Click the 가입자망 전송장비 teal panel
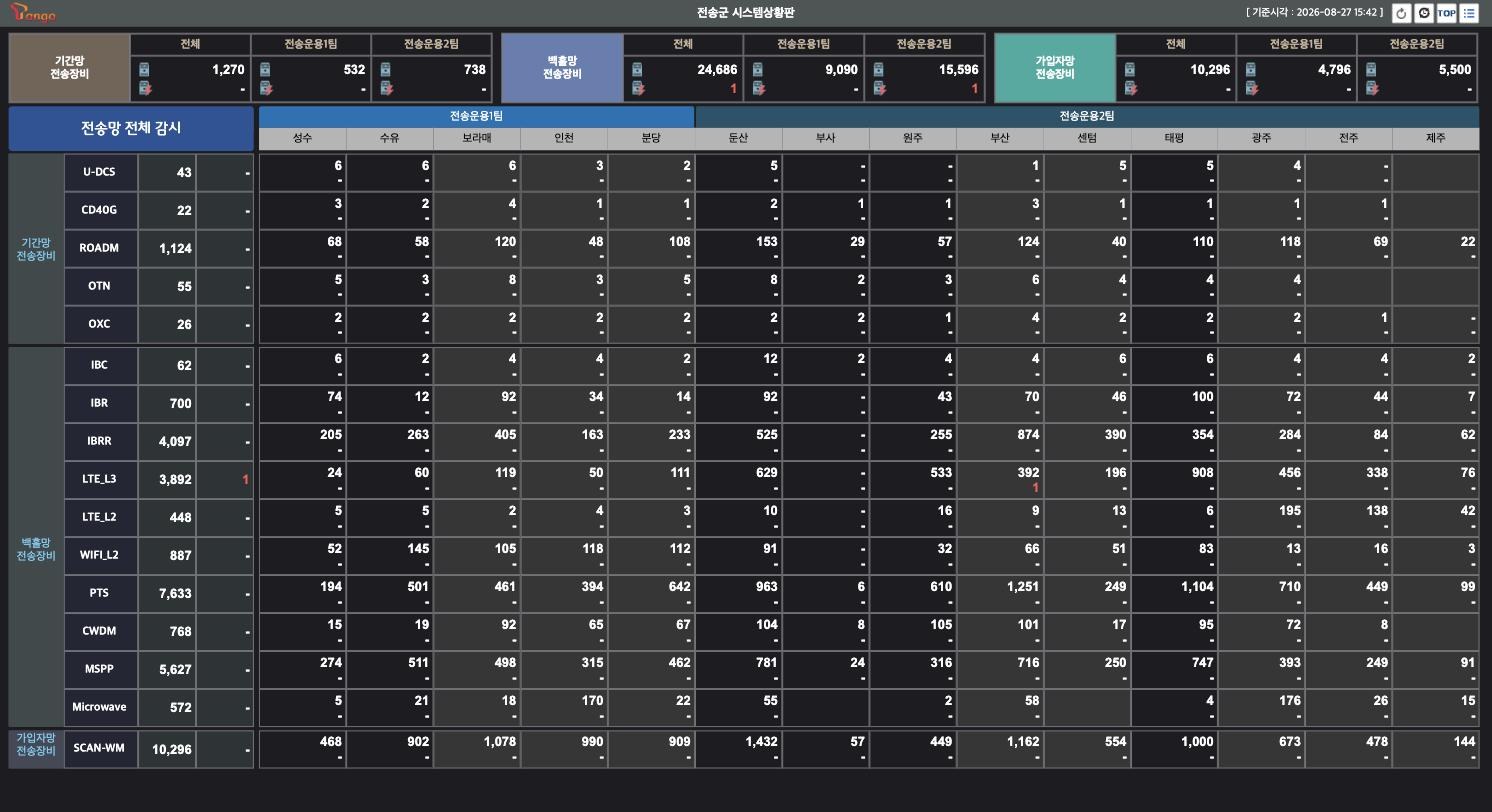The width and height of the screenshot is (1492, 812). point(1054,68)
